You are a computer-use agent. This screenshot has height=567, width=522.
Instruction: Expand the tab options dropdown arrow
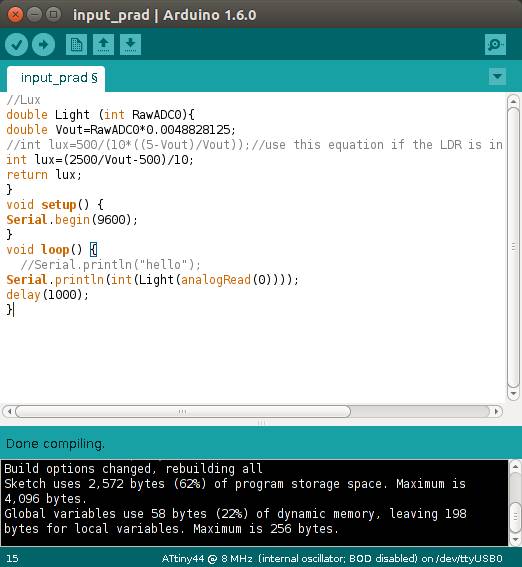[497, 76]
